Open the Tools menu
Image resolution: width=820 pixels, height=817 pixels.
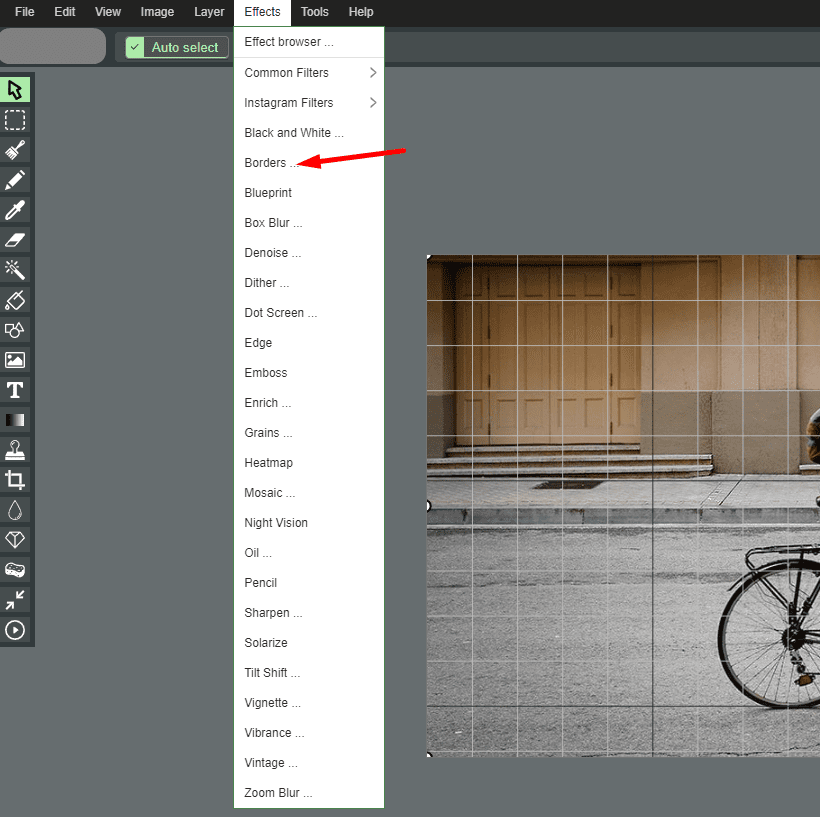314,12
